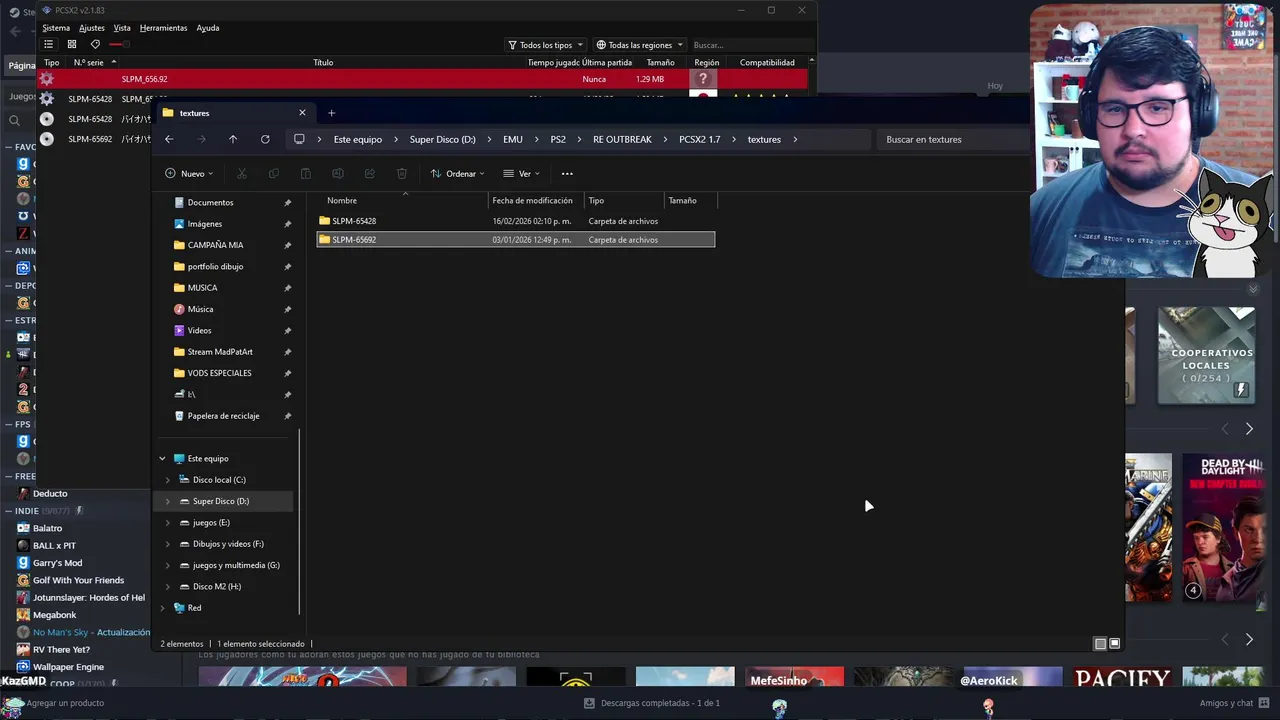This screenshot has height=720, width=1280.
Task: Navigate to PS2 breadcrumb
Action: tap(558, 139)
